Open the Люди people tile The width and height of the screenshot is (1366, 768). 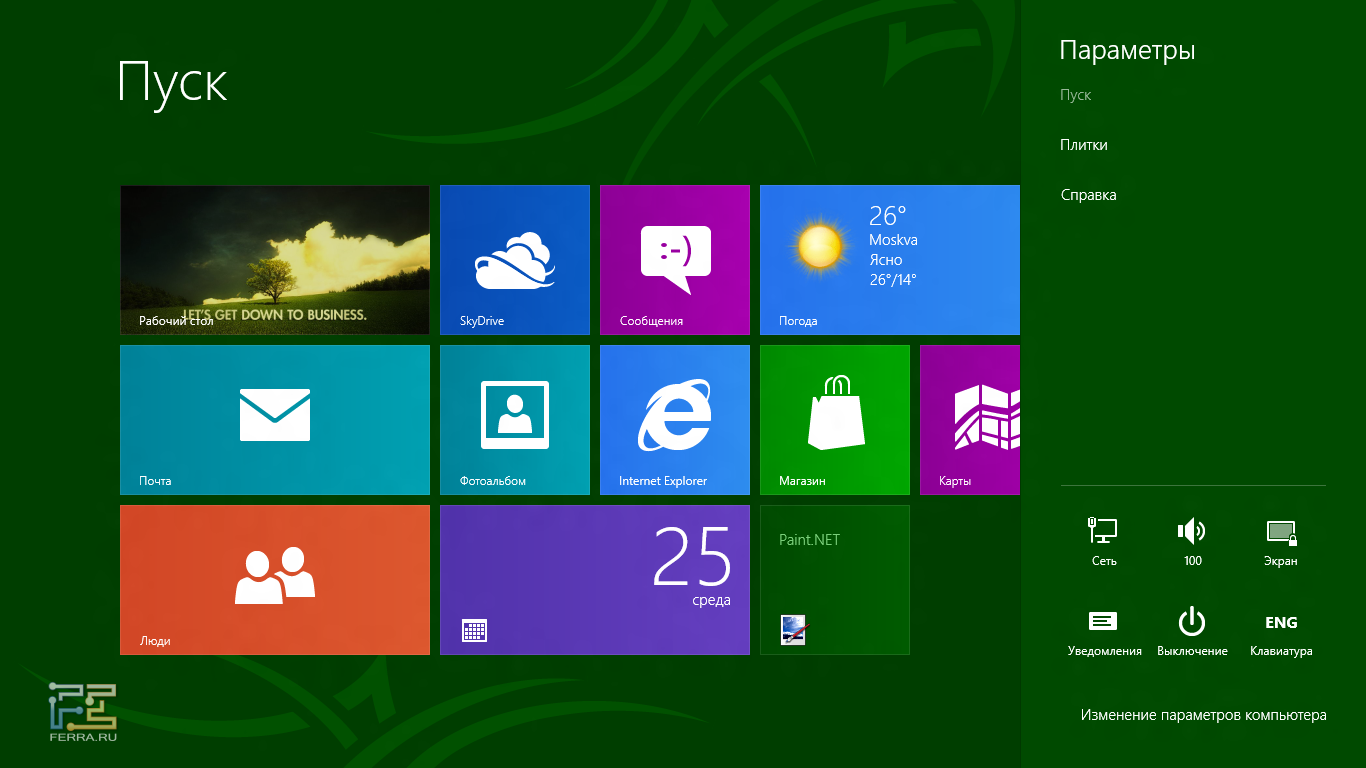[274, 580]
